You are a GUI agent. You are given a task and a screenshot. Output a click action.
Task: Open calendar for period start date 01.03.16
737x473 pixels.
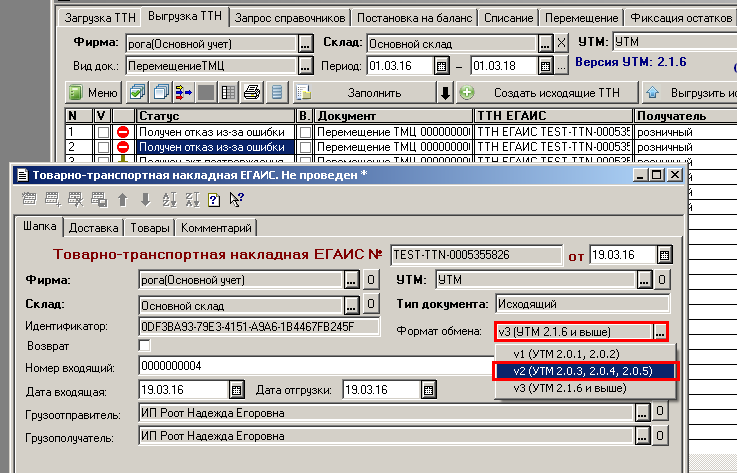click(x=441, y=66)
